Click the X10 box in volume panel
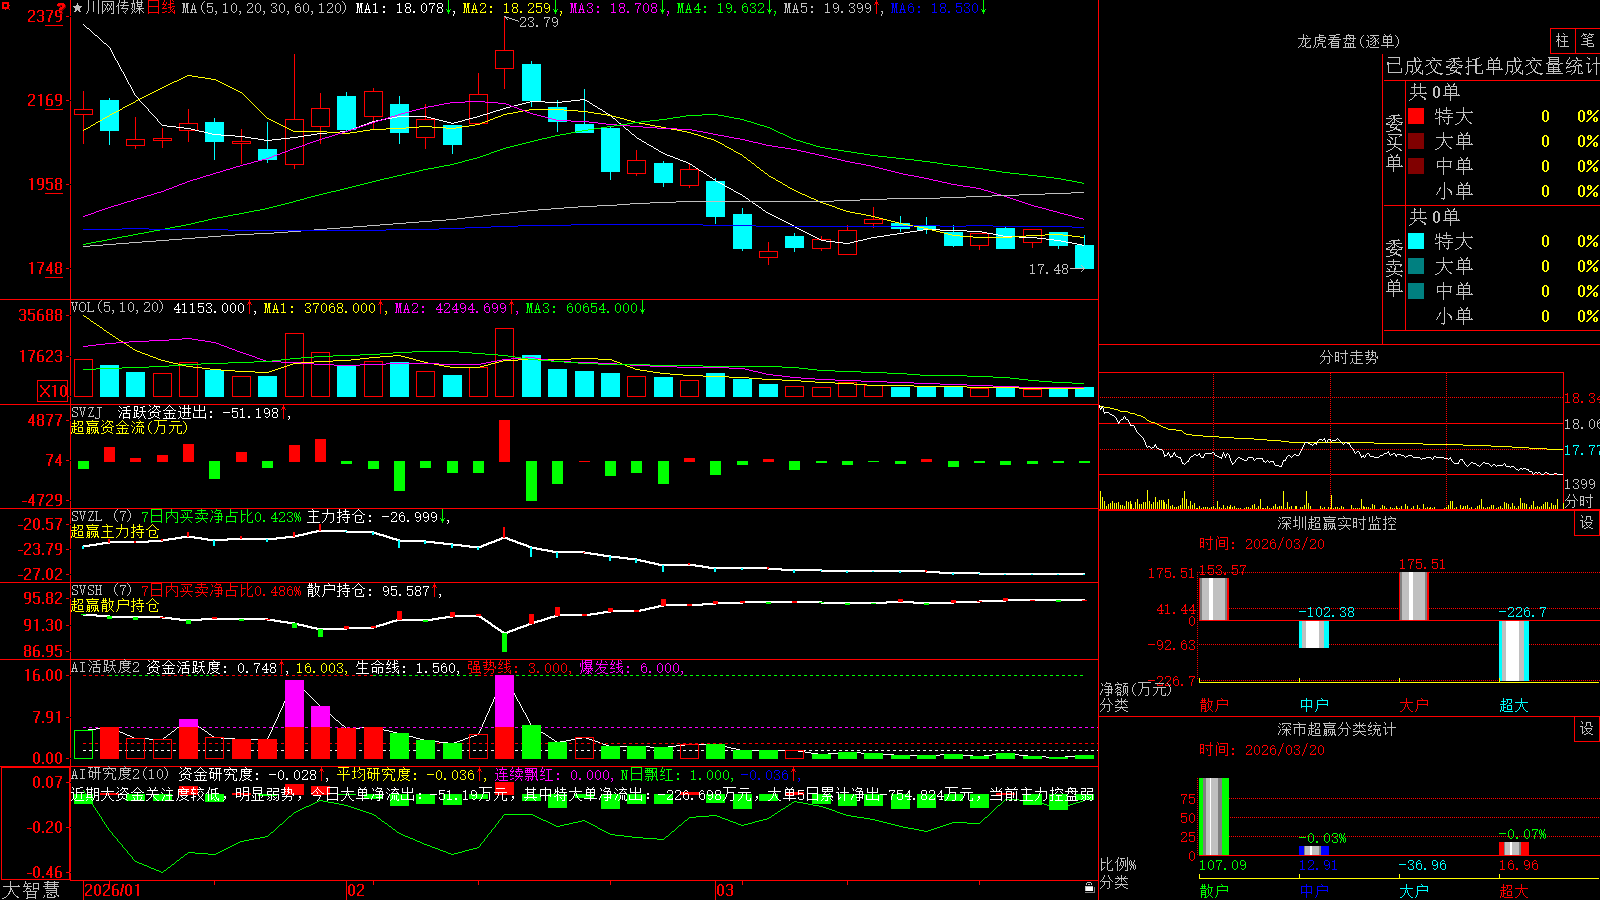 click(53, 391)
